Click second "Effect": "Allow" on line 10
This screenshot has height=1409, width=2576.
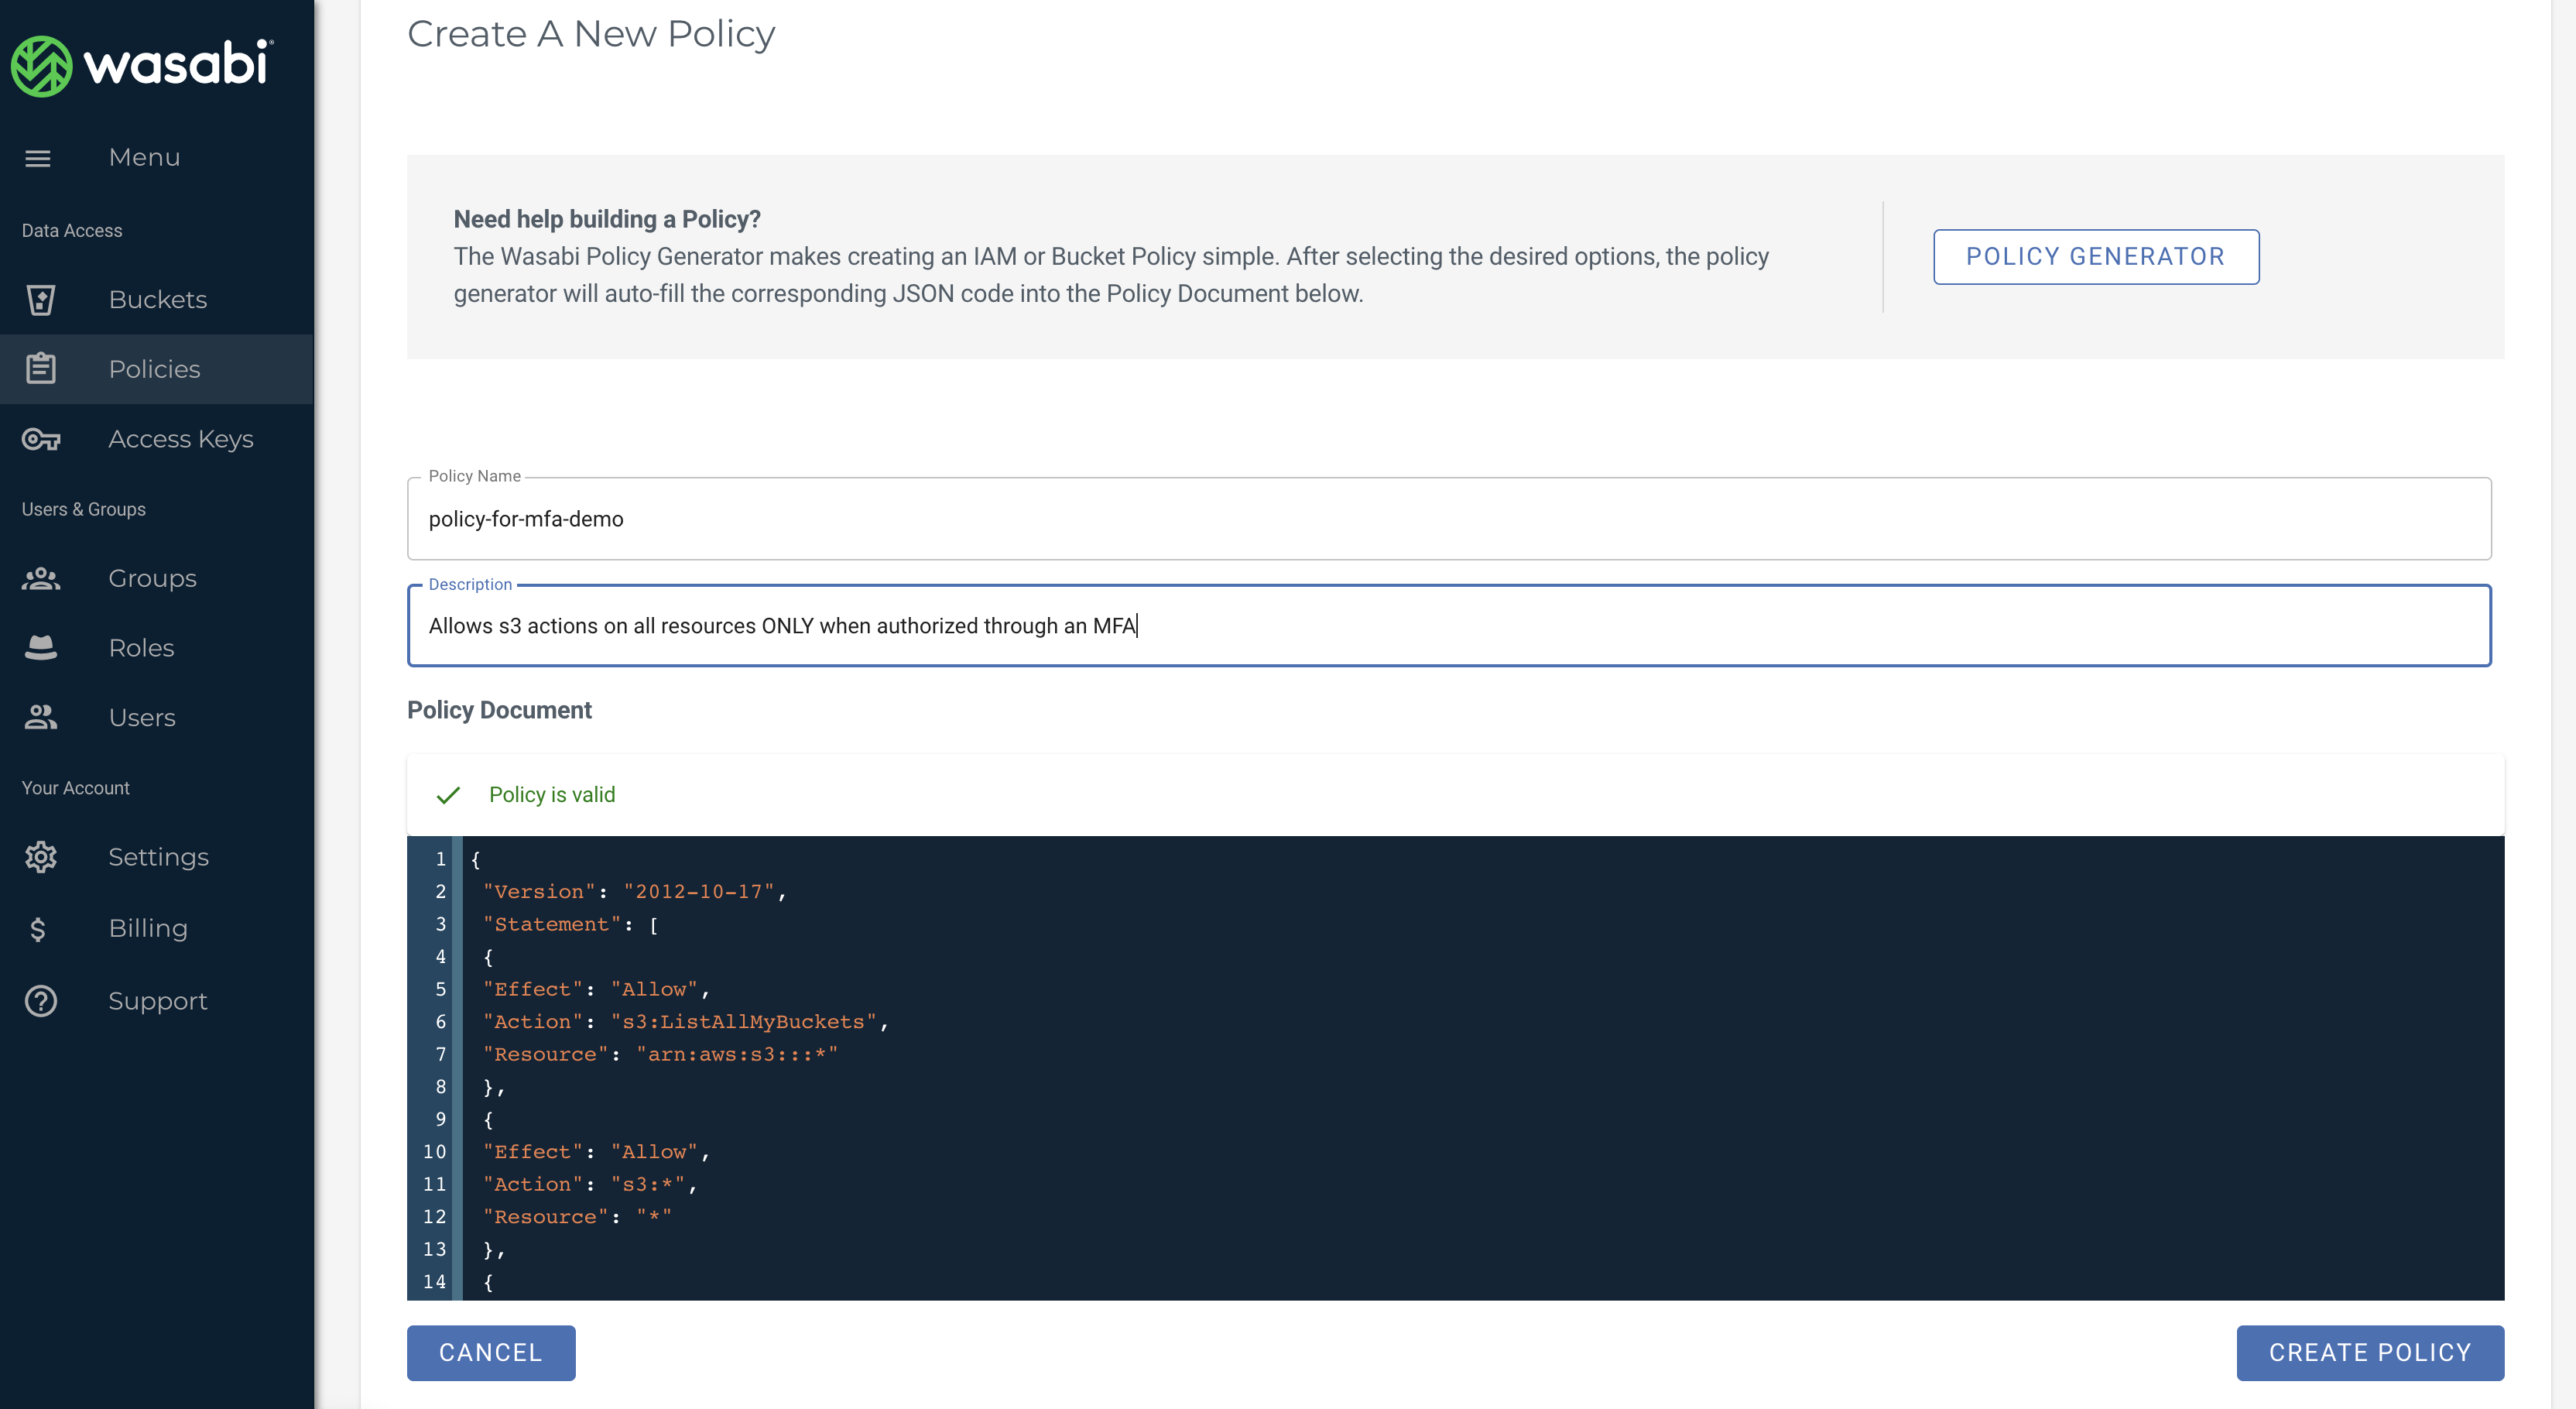tap(596, 1152)
